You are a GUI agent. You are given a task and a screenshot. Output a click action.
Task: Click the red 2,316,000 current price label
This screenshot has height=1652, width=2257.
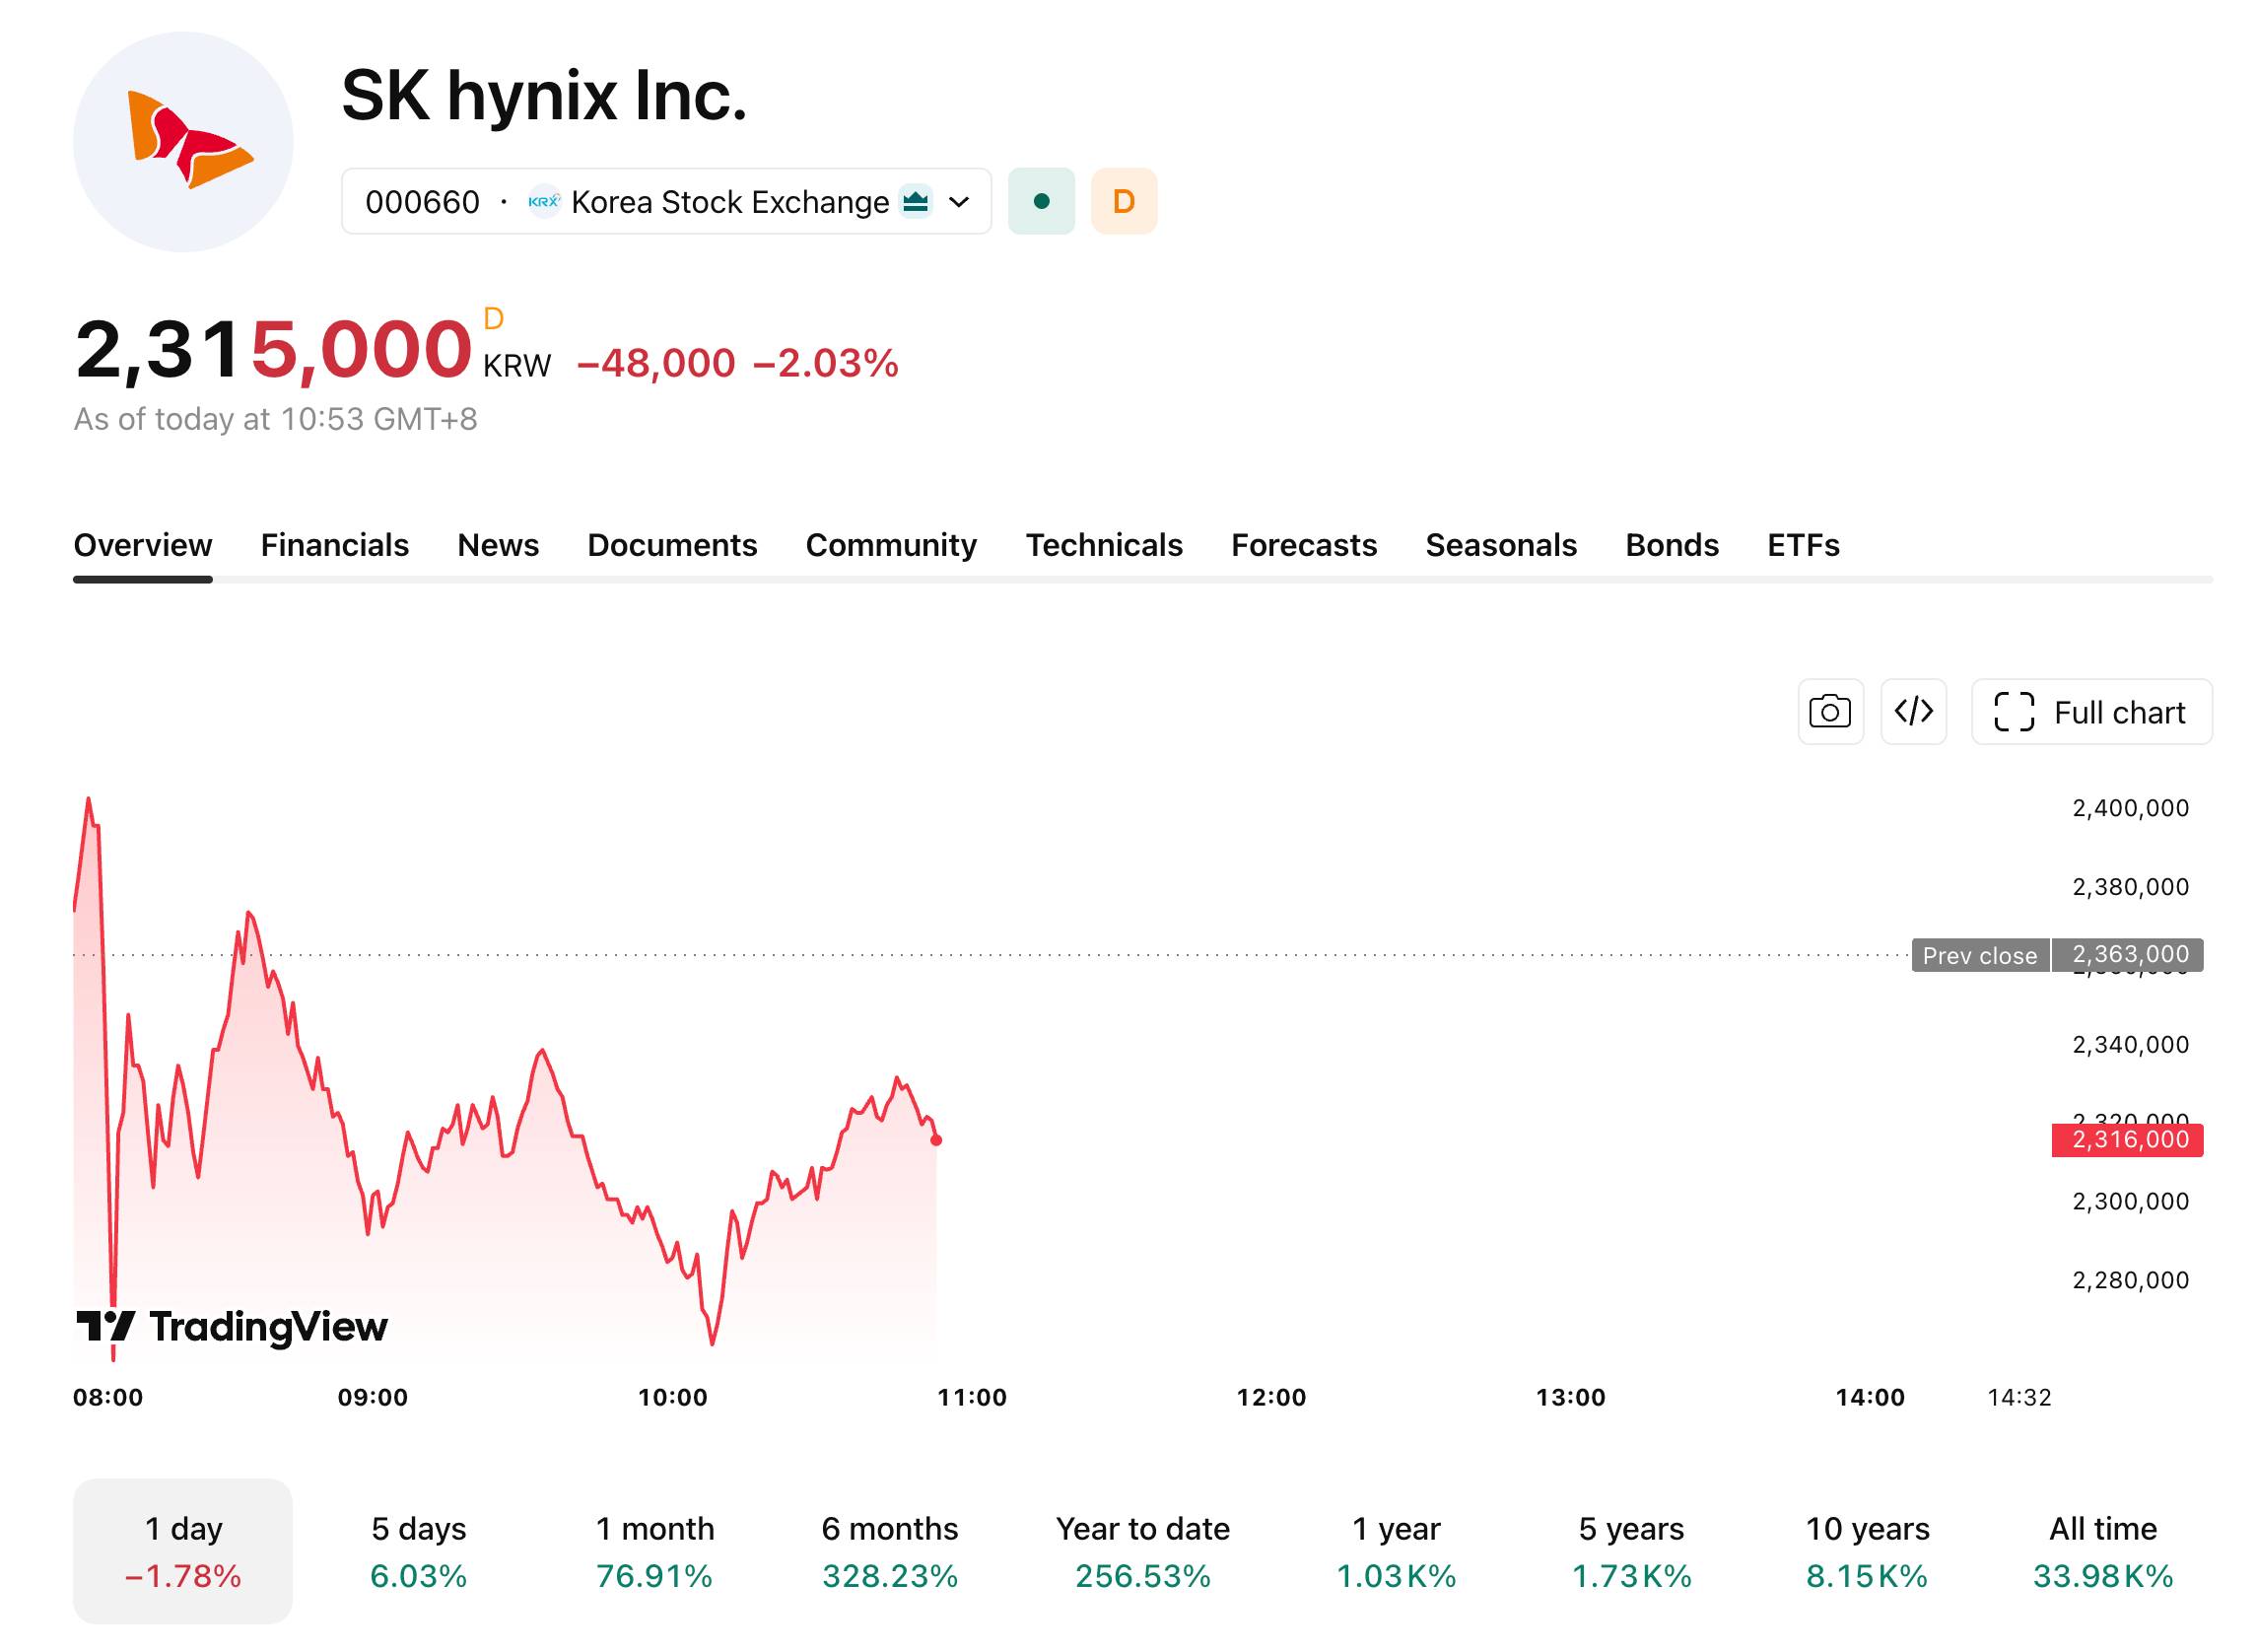2127,1140
